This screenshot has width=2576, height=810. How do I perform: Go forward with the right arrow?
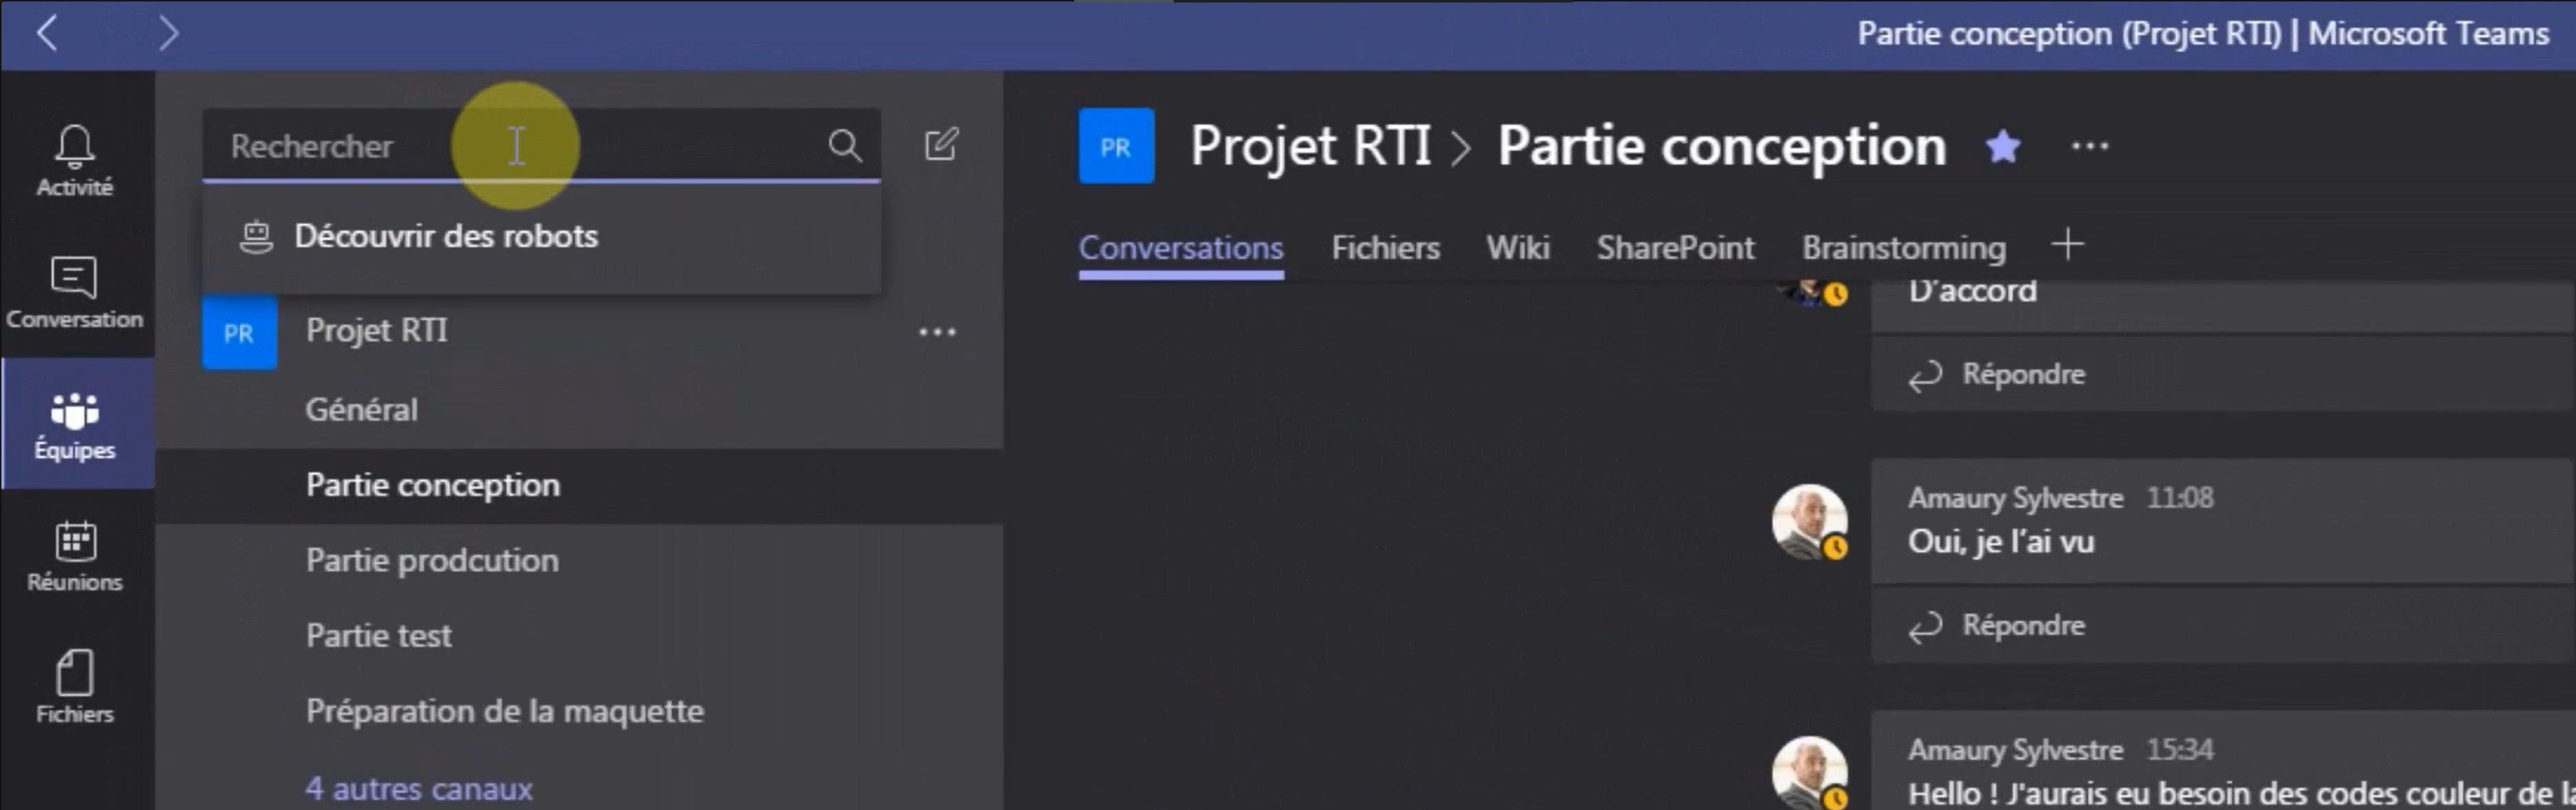tap(169, 33)
